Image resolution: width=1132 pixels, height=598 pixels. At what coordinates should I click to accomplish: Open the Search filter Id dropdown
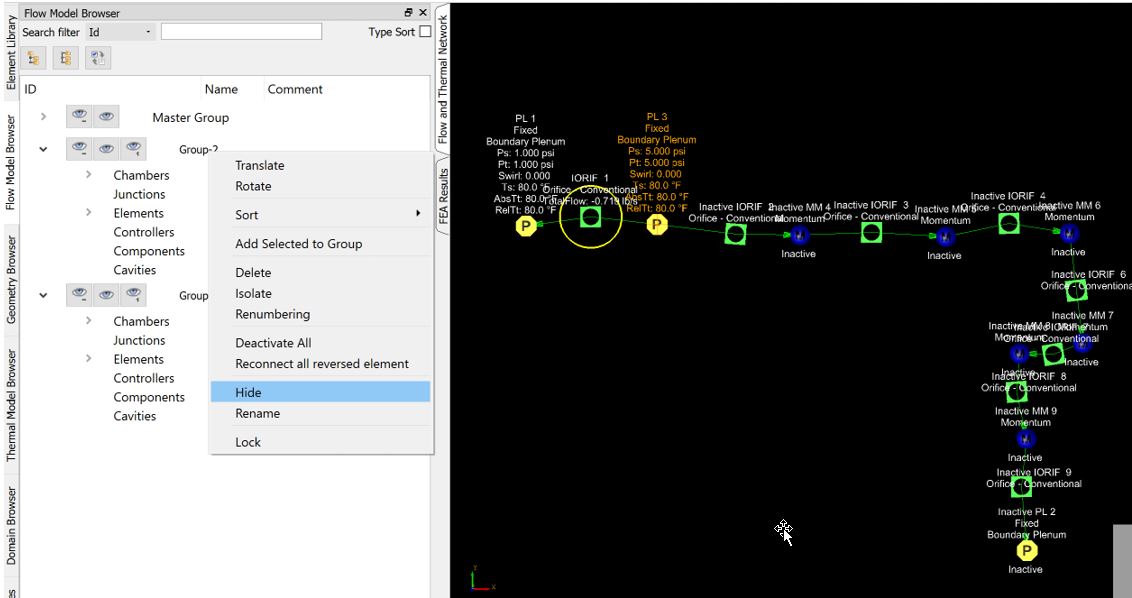[120, 32]
